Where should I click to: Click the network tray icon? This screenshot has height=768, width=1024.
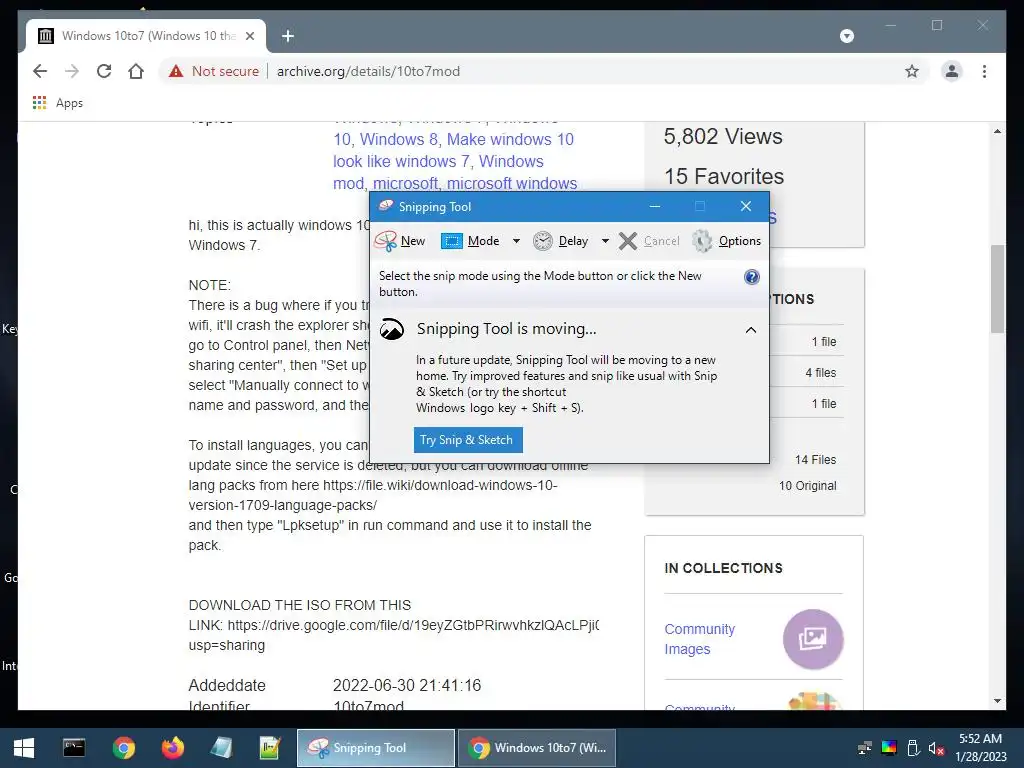(865, 748)
